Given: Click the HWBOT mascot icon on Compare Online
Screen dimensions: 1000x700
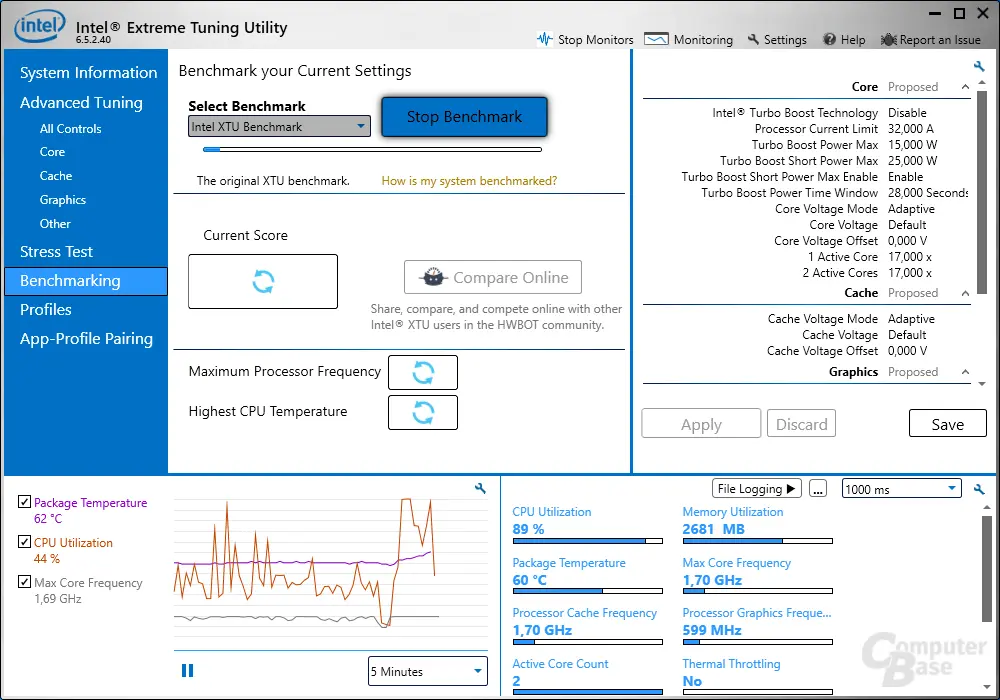Looking at the screenshot, I should 433,277.
